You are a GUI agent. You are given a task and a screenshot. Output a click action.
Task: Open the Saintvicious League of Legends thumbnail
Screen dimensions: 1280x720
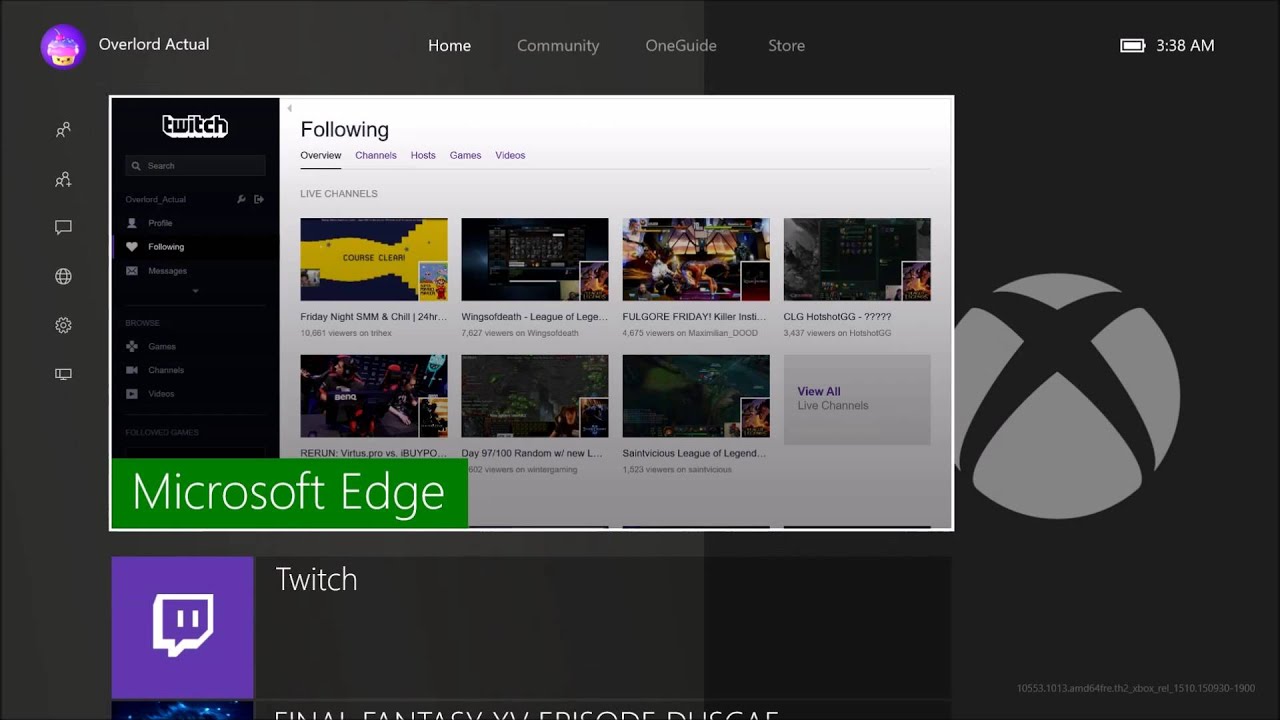click(696, 396)
